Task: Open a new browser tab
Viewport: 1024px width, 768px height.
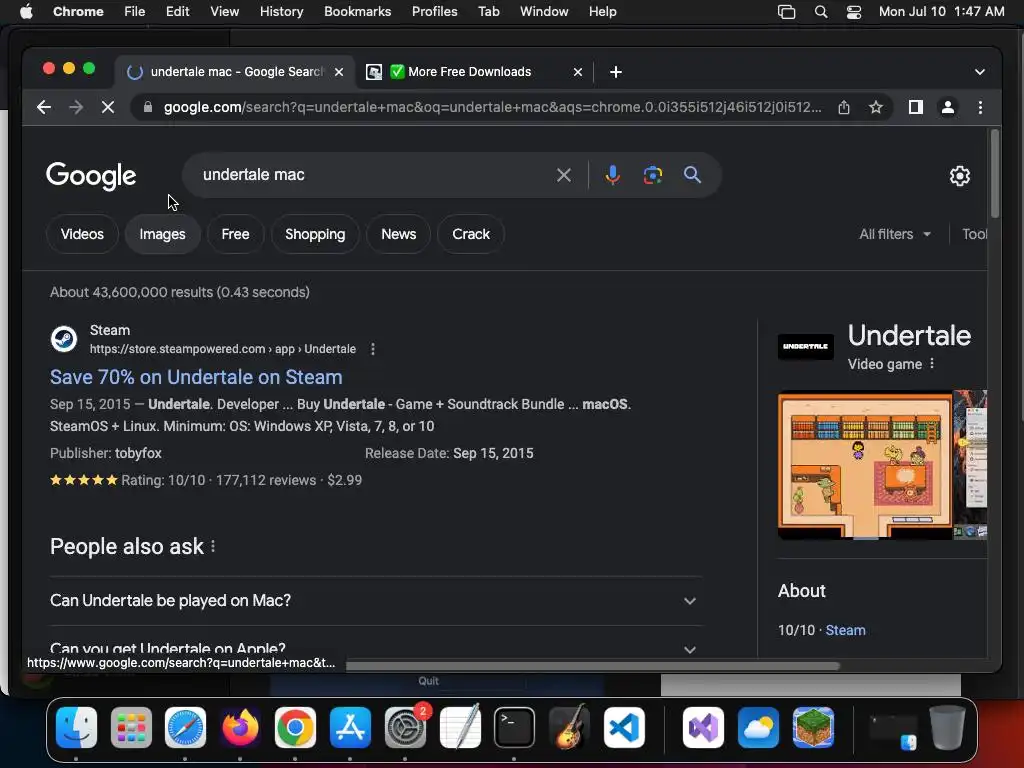Action: coord(616,72)
